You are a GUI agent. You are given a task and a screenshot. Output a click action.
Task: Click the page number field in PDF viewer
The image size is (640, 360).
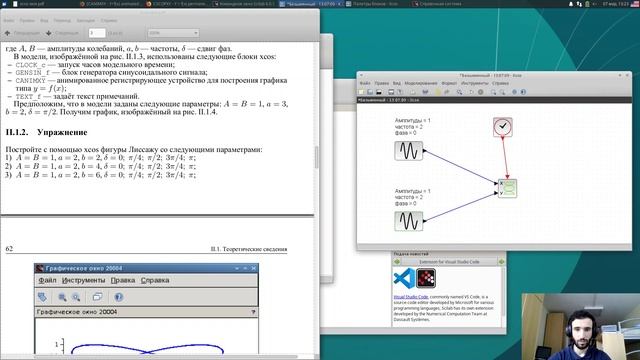click(x=97, y=33)
